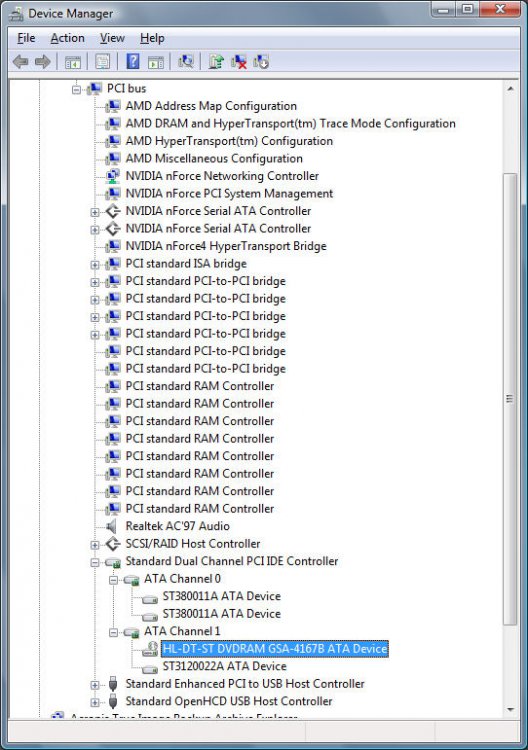
Task: Expand Standard Enhanced PCI to USB Host Controller
Action: 95,684
